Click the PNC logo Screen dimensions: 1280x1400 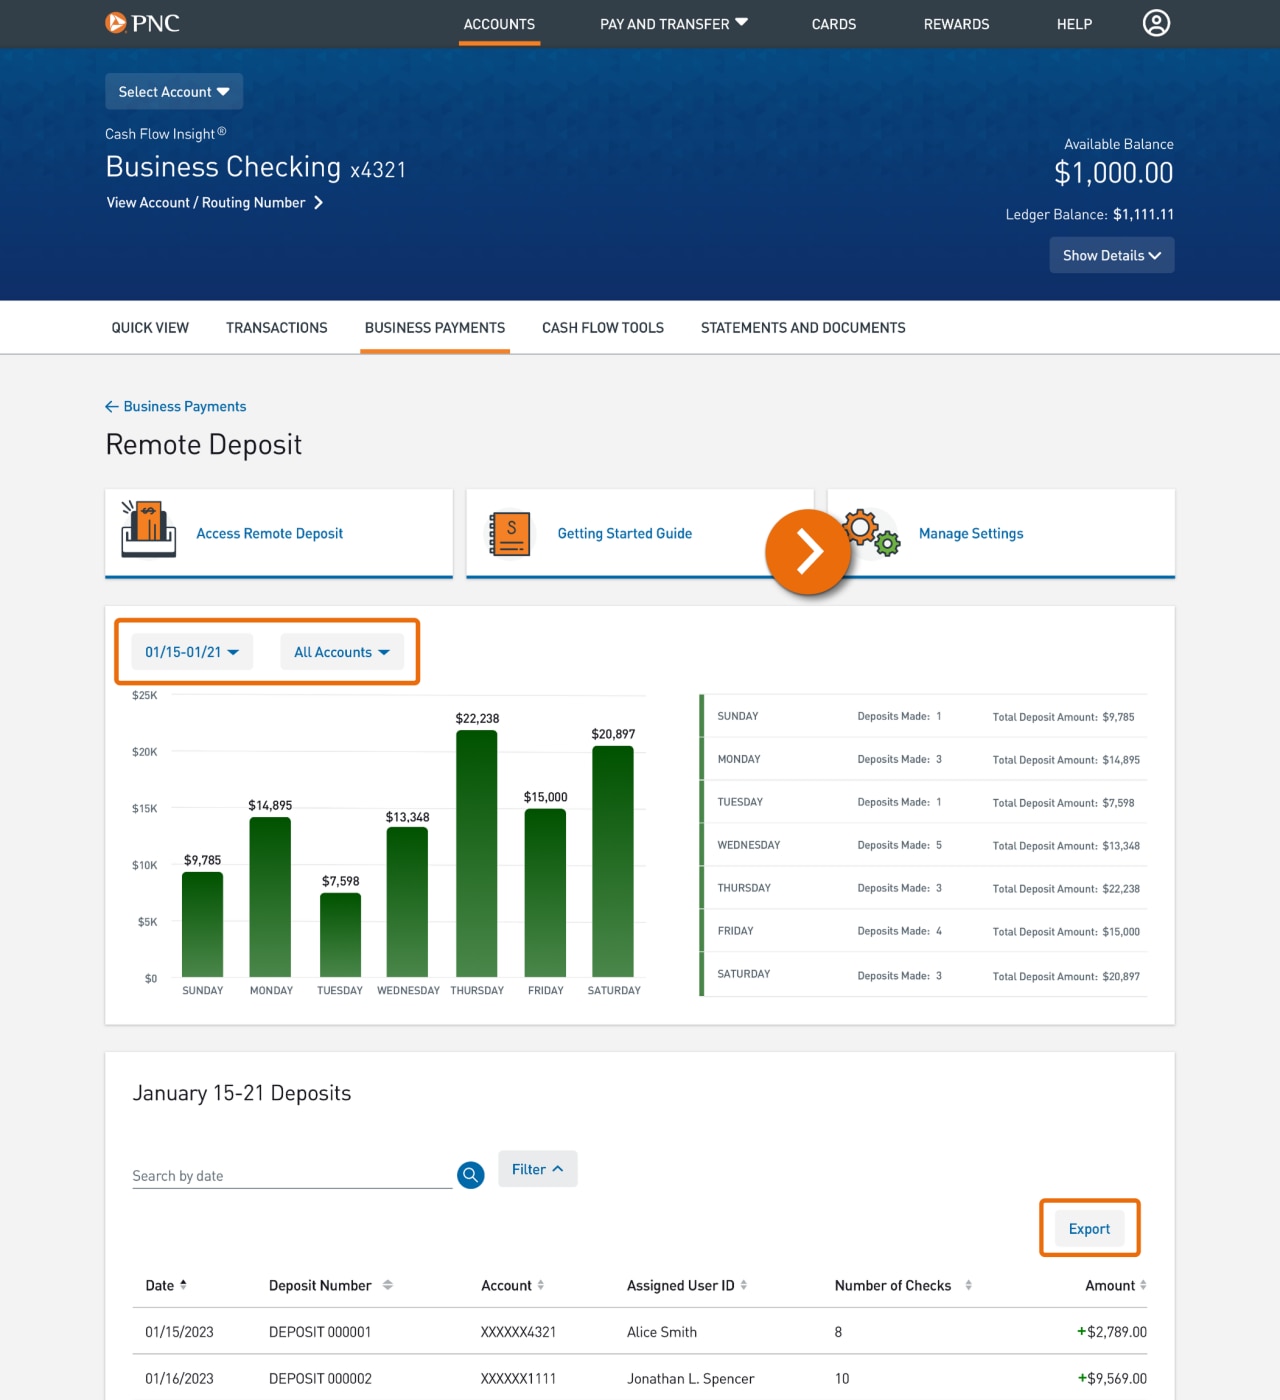click(x=143, y=22)
